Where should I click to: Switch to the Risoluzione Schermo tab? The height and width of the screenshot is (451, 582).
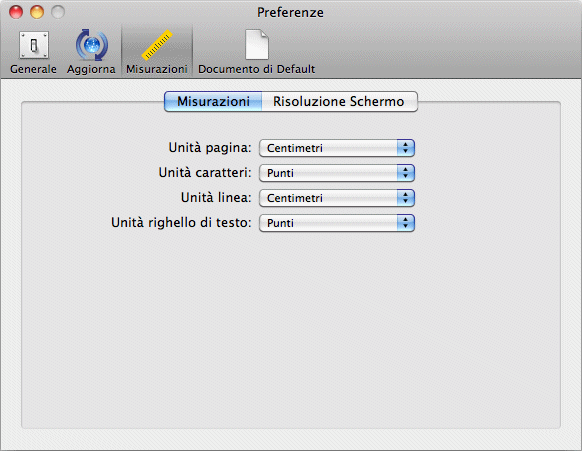tap(339, 101)
